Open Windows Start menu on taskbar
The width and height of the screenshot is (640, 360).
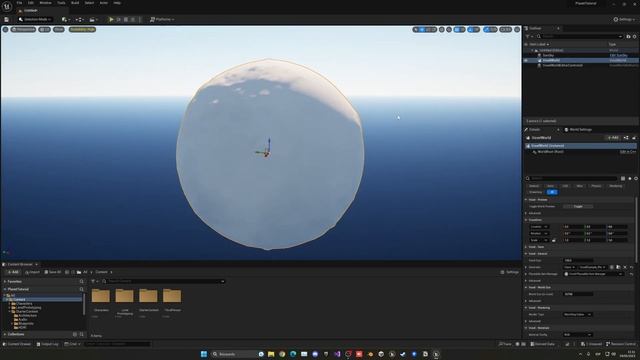click(x=204, y=354)
